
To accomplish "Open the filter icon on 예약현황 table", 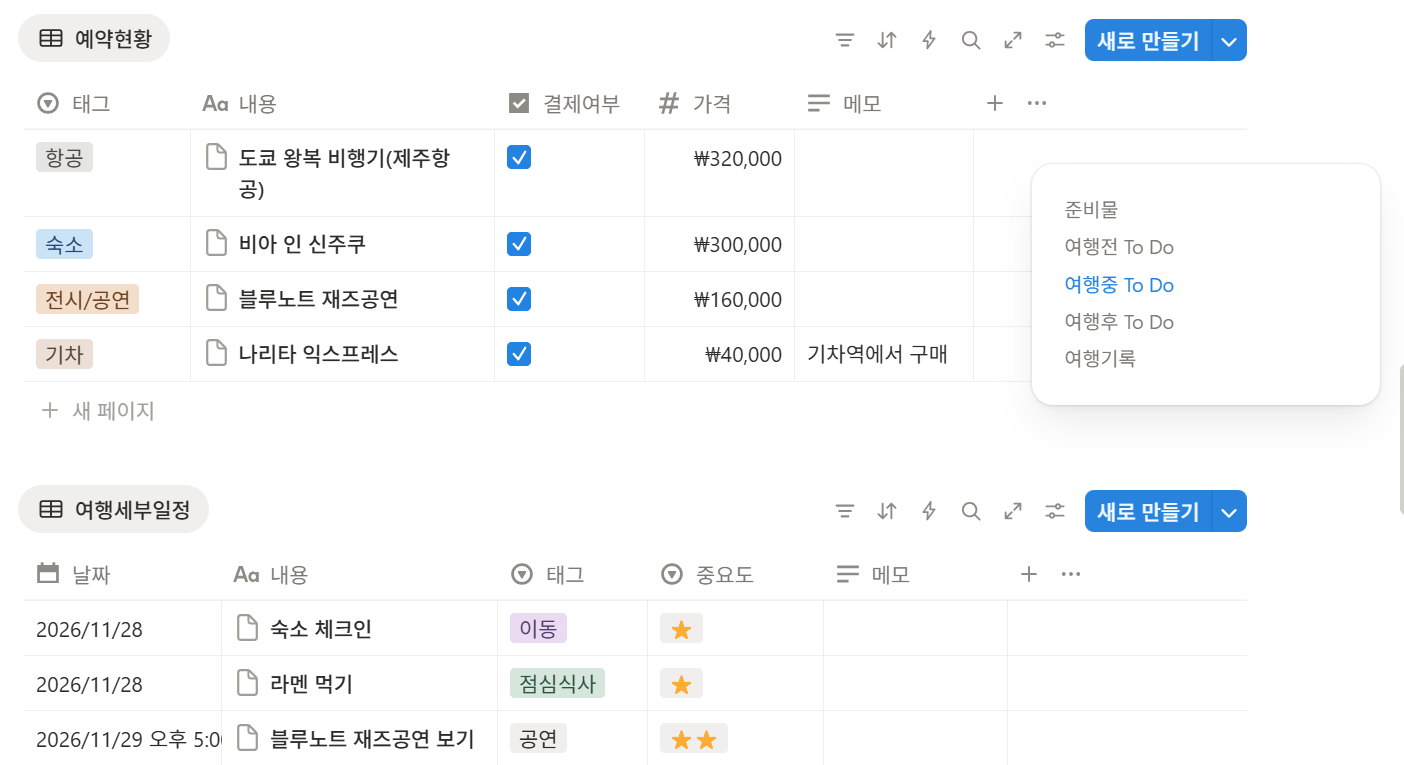I will coord(845,40).
